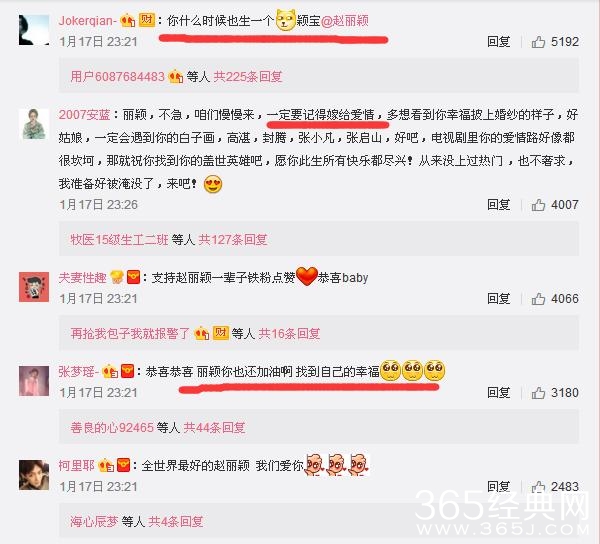Click the 财 badge beside Jokerqian's name
This screenshot has height=544, width=600.
tap(146, 20)
